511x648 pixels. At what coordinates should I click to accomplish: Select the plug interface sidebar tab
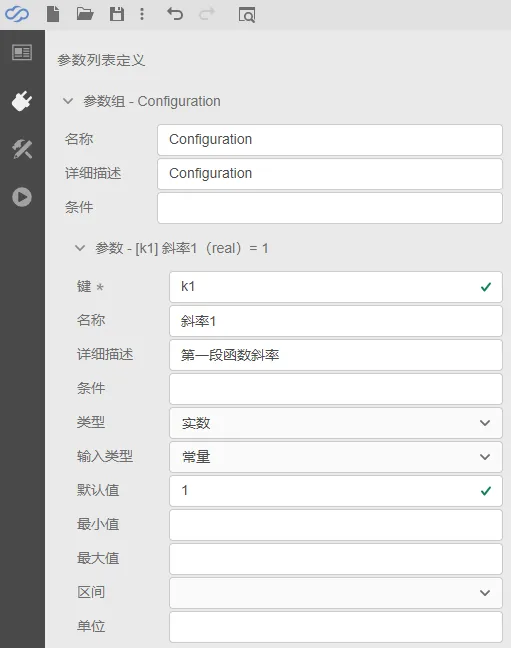tap(22, 101)
